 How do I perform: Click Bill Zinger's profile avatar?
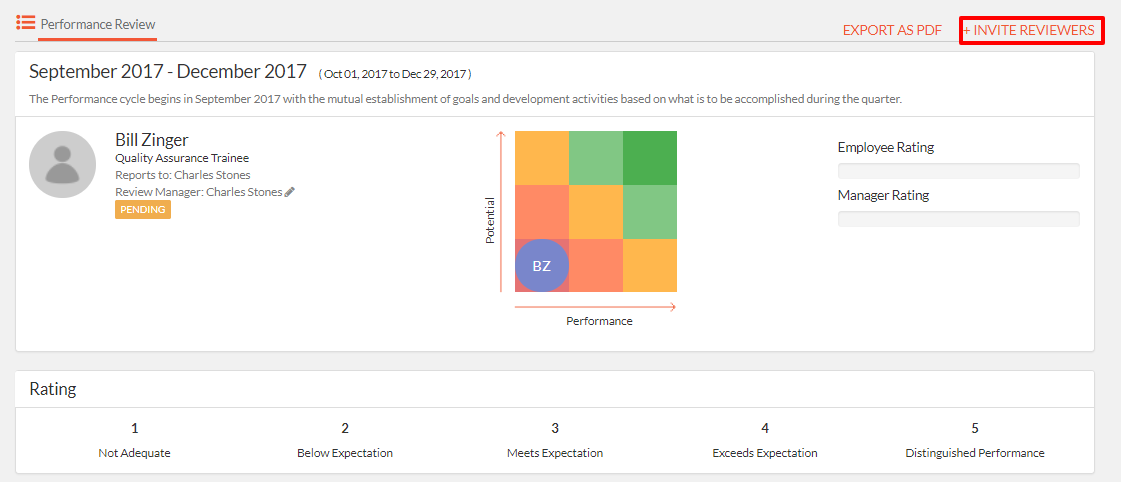(62, 164)
